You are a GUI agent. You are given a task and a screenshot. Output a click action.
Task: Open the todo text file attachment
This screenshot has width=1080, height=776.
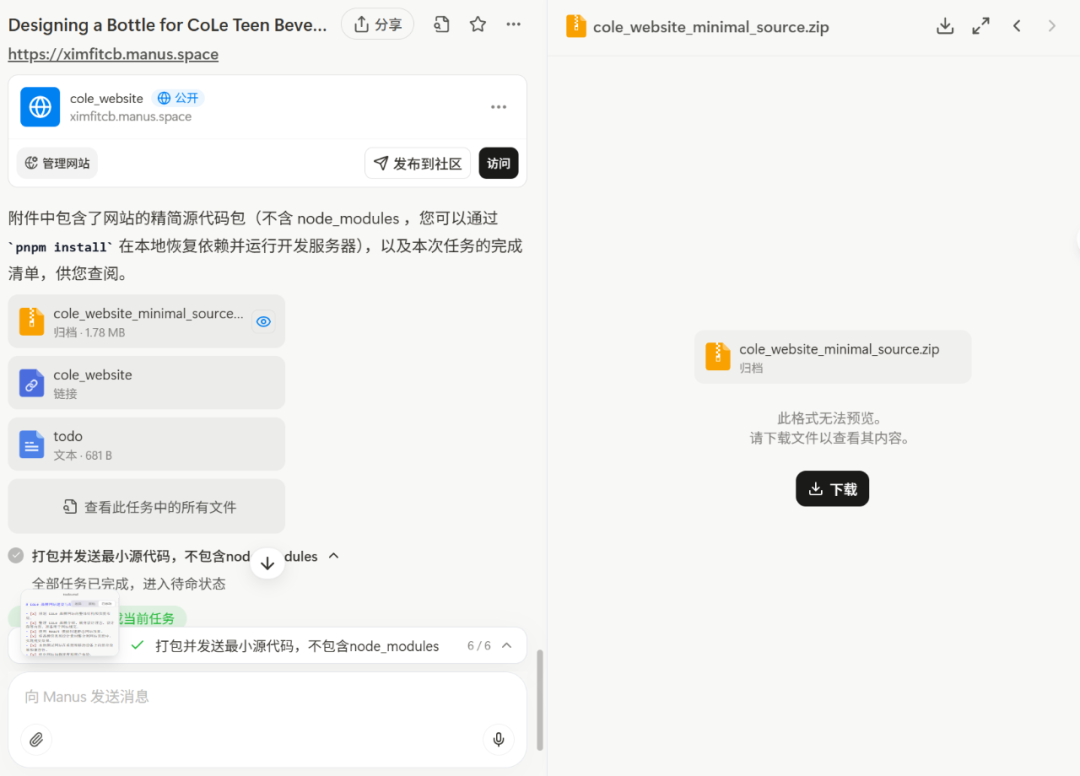coord(146,444)
